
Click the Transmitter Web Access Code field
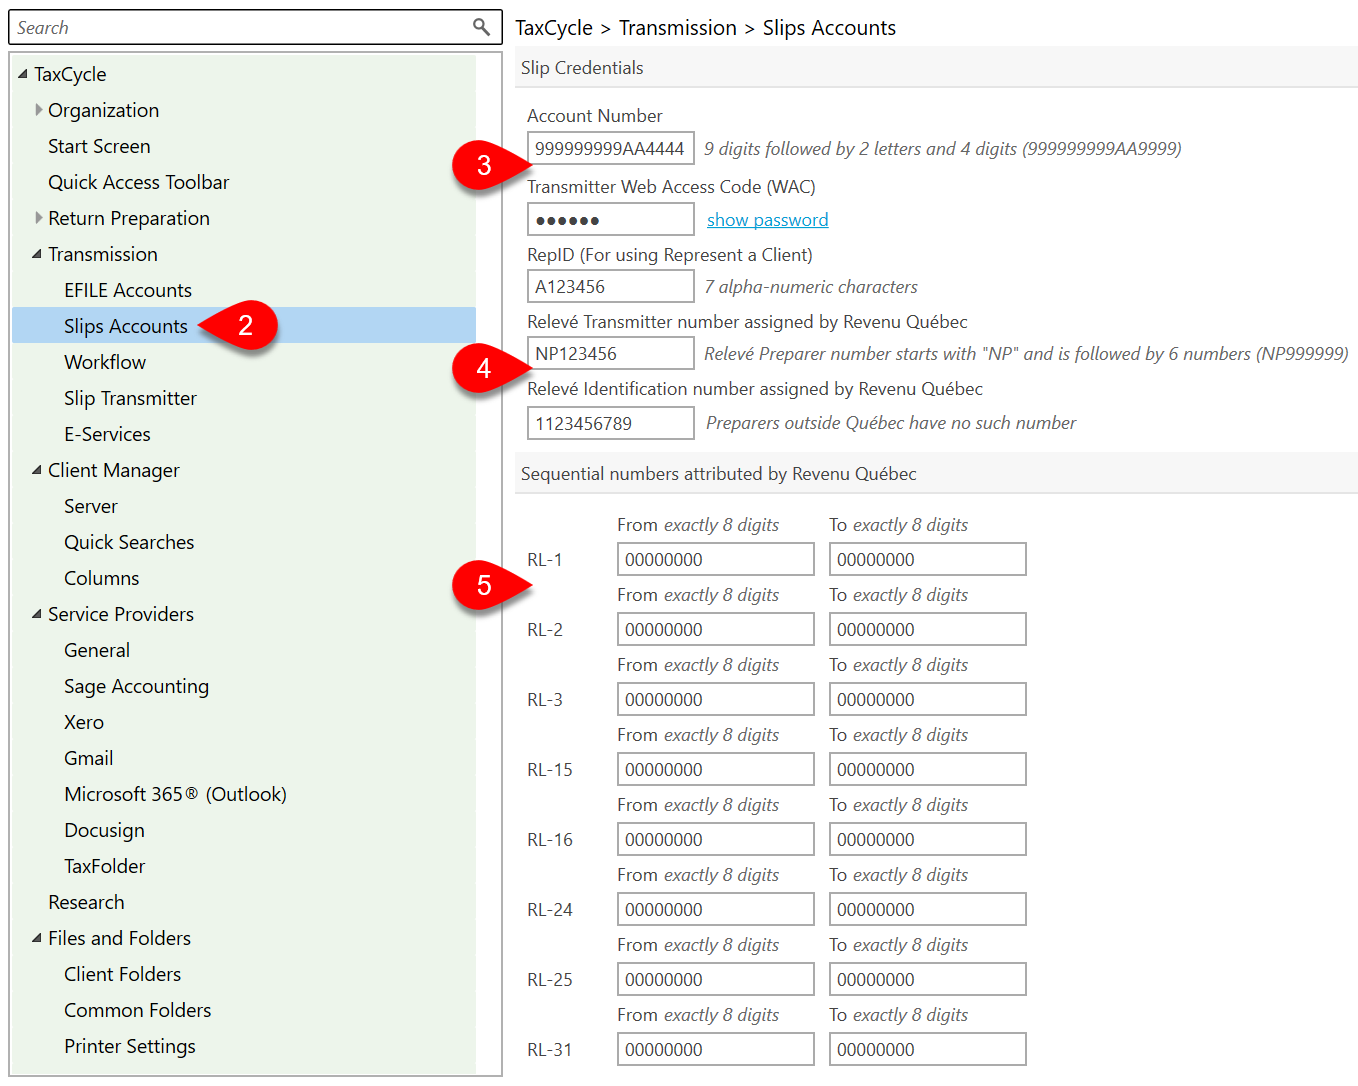click(x=611, y=219)
